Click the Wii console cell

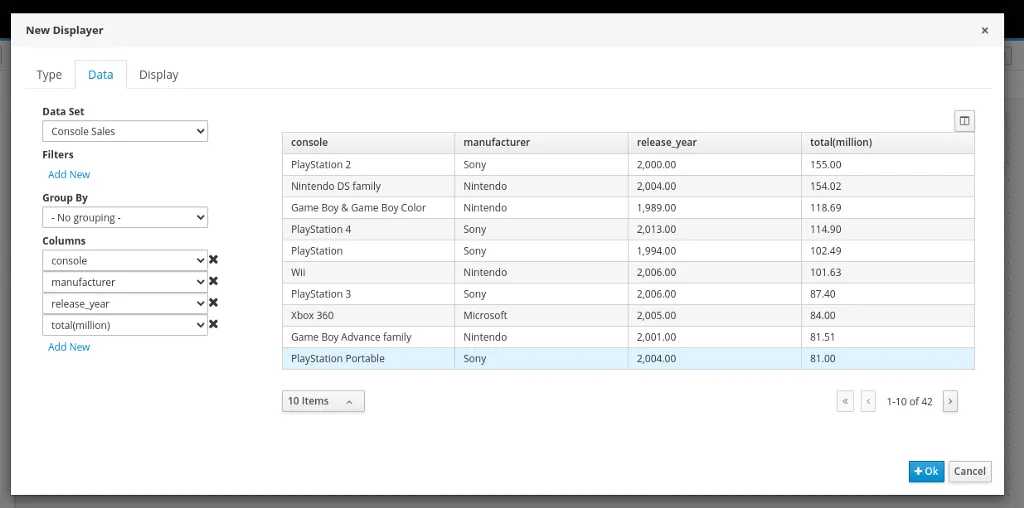tap(368, 272)
